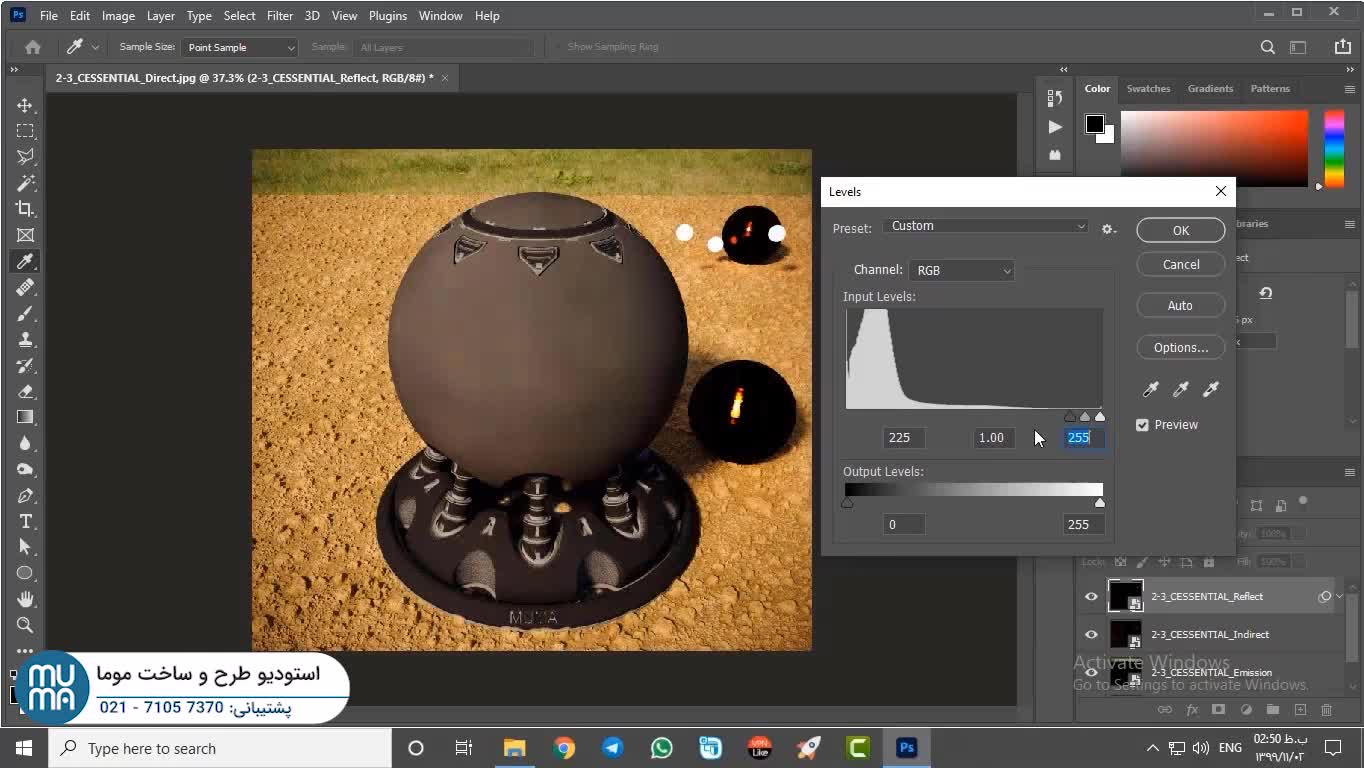Viewport: 1364px width, 768px height.
Task: Uncheck the Preview checkbox
Action: [1142, 425]
